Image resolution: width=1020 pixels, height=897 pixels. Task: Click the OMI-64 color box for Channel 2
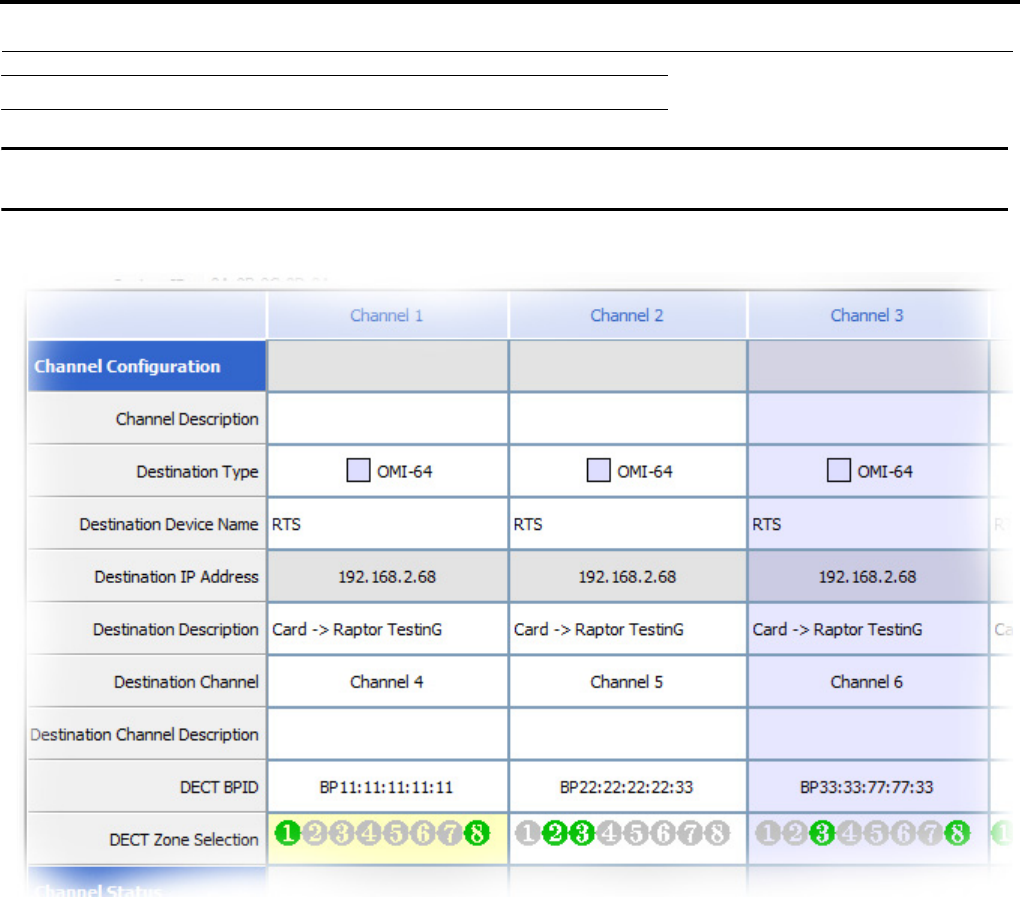click(x=598, y=470)
